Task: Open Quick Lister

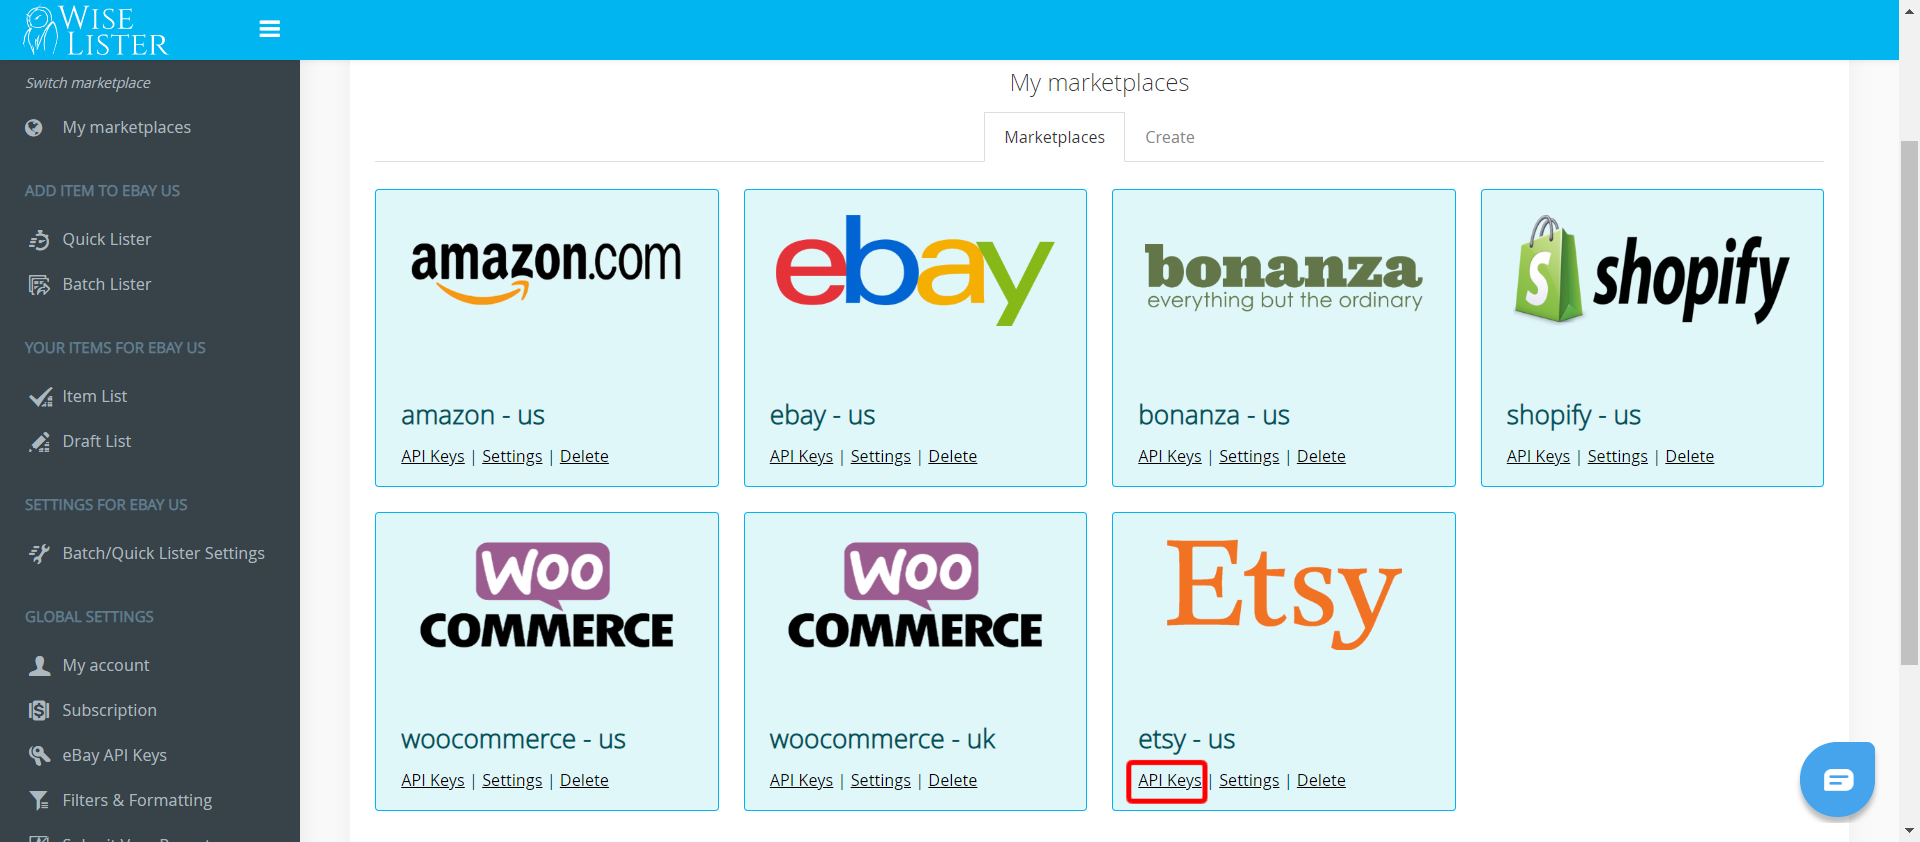Action: tap(107, 239)
